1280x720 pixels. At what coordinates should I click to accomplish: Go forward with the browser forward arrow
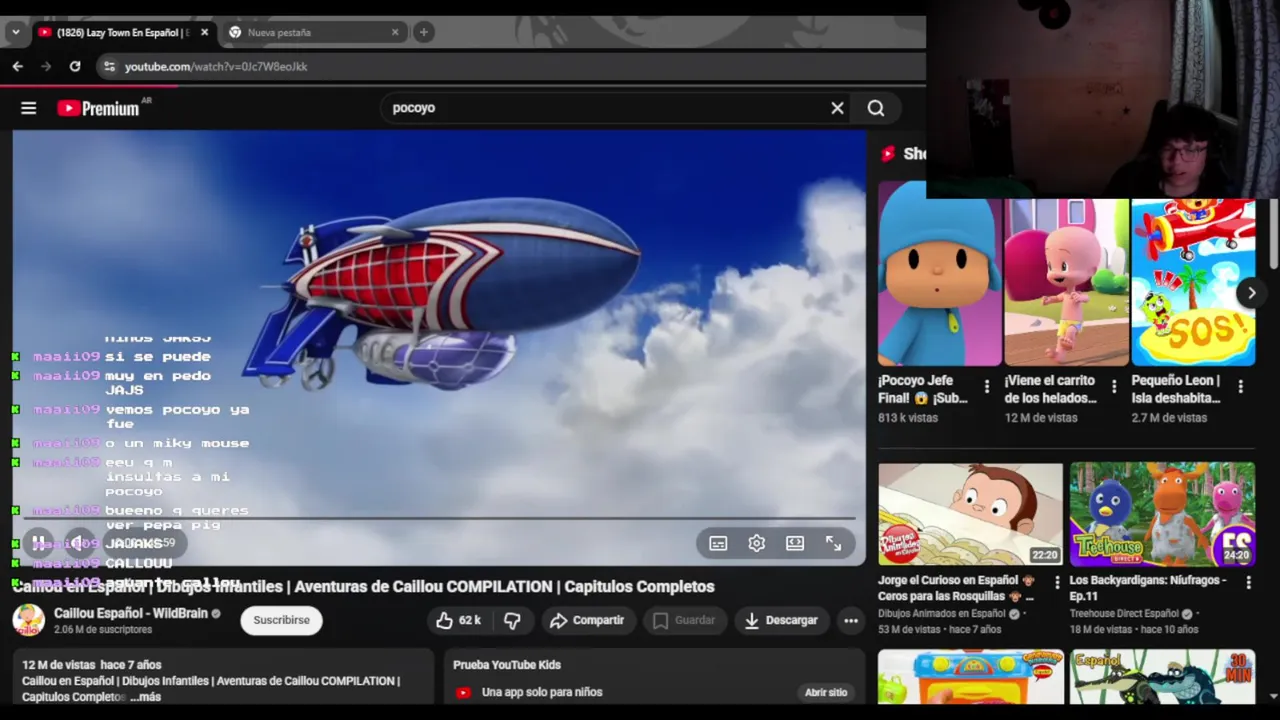tap(45, 66)
